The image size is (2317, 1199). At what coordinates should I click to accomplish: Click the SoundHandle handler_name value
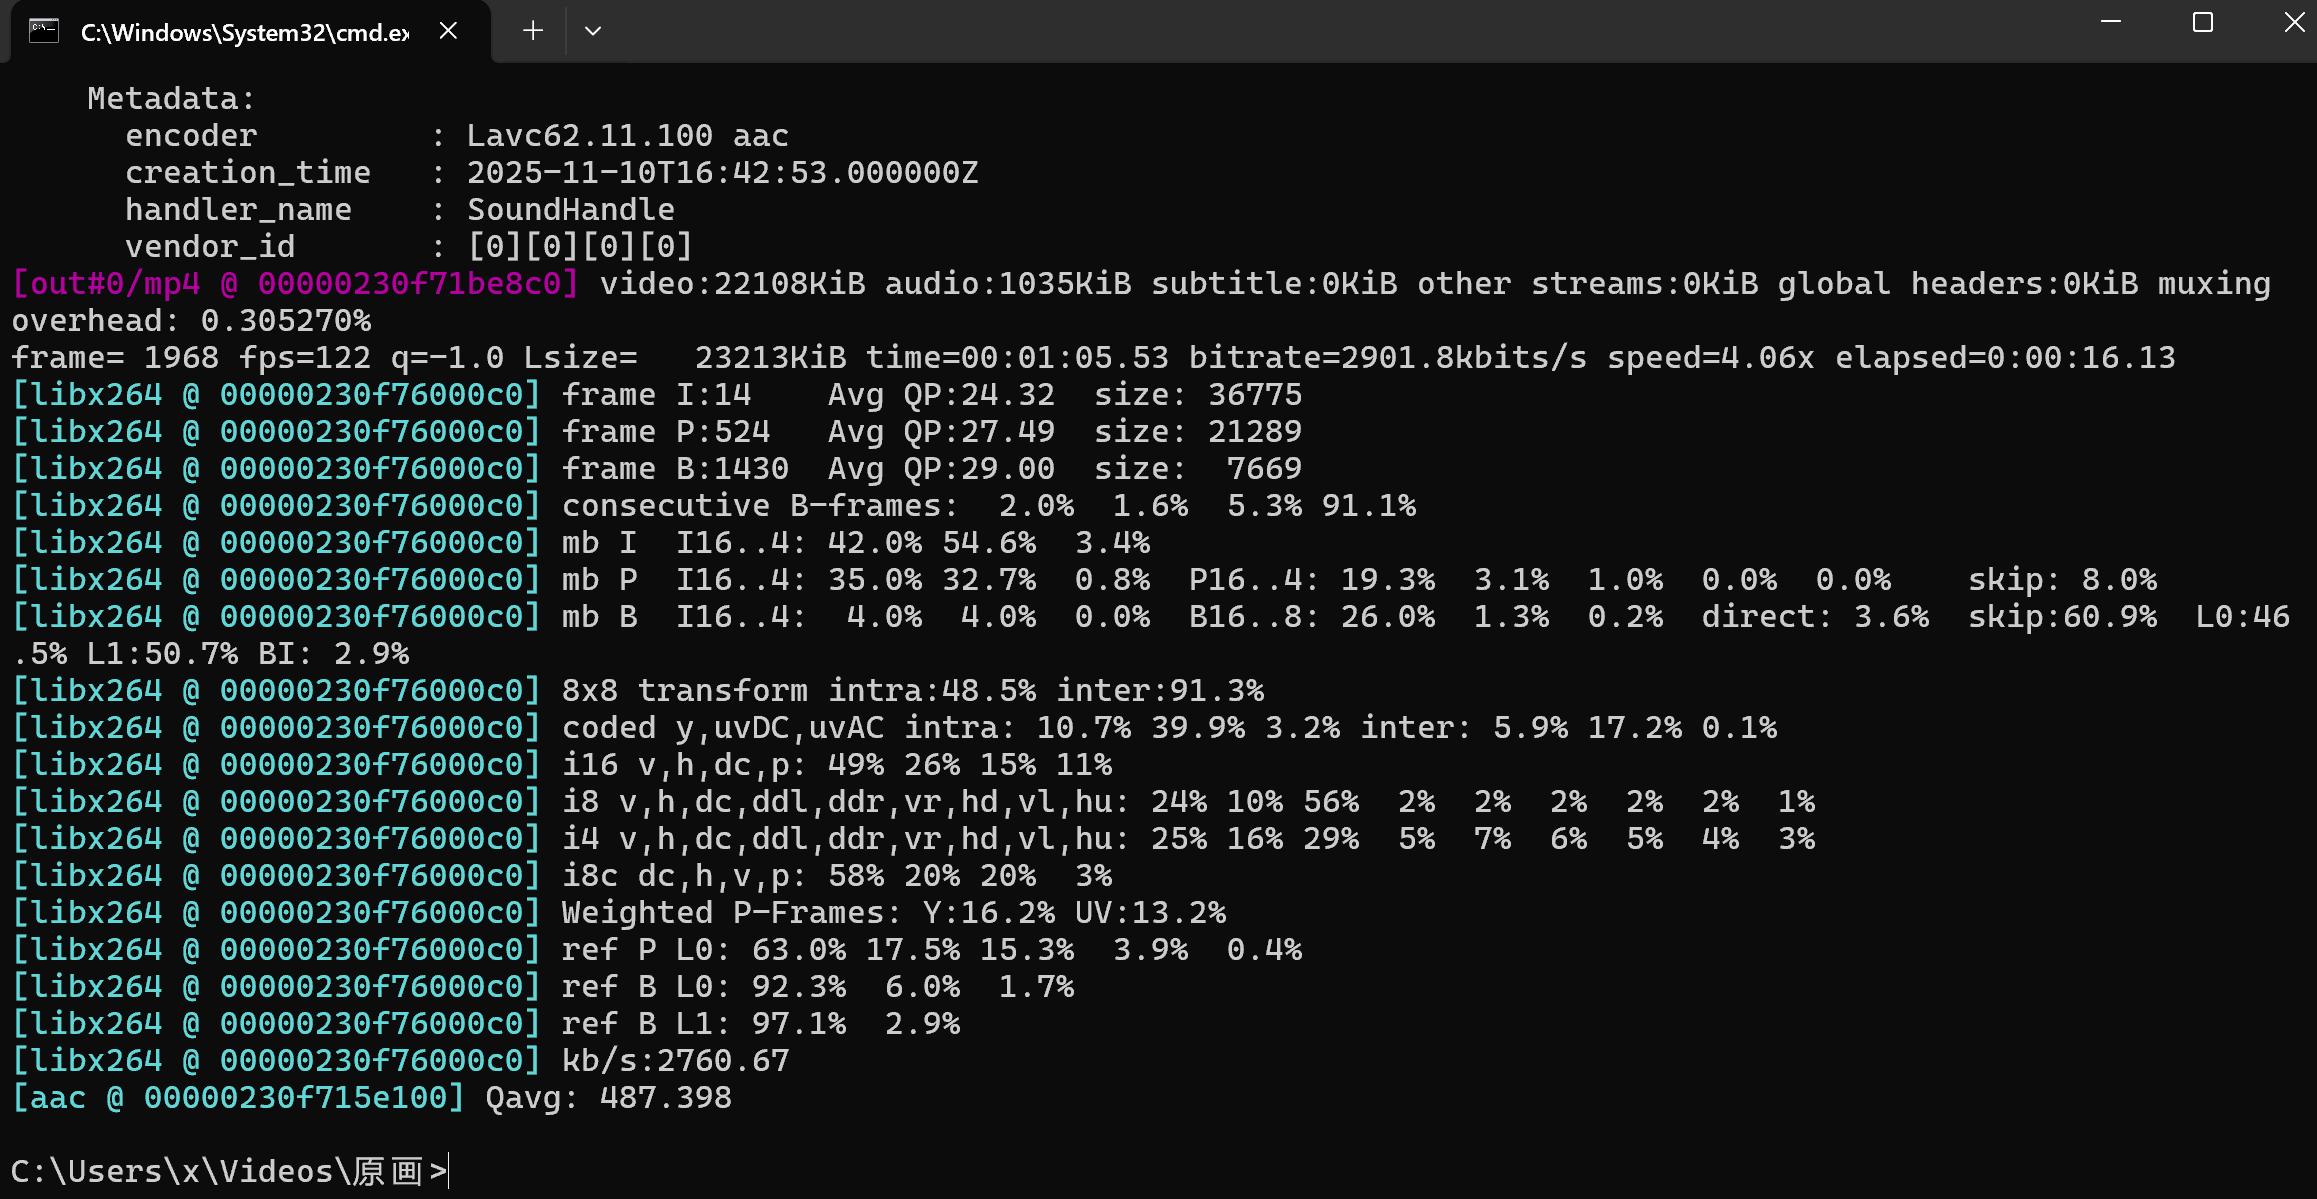click(570, 210)
